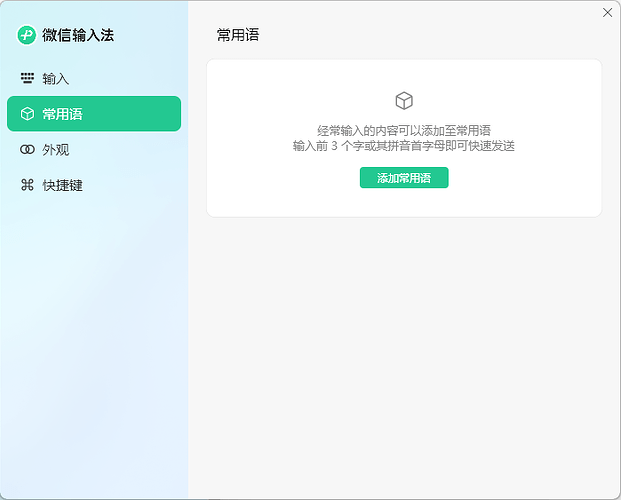Click the command-key icon beside 快捷键

[27, 185]
